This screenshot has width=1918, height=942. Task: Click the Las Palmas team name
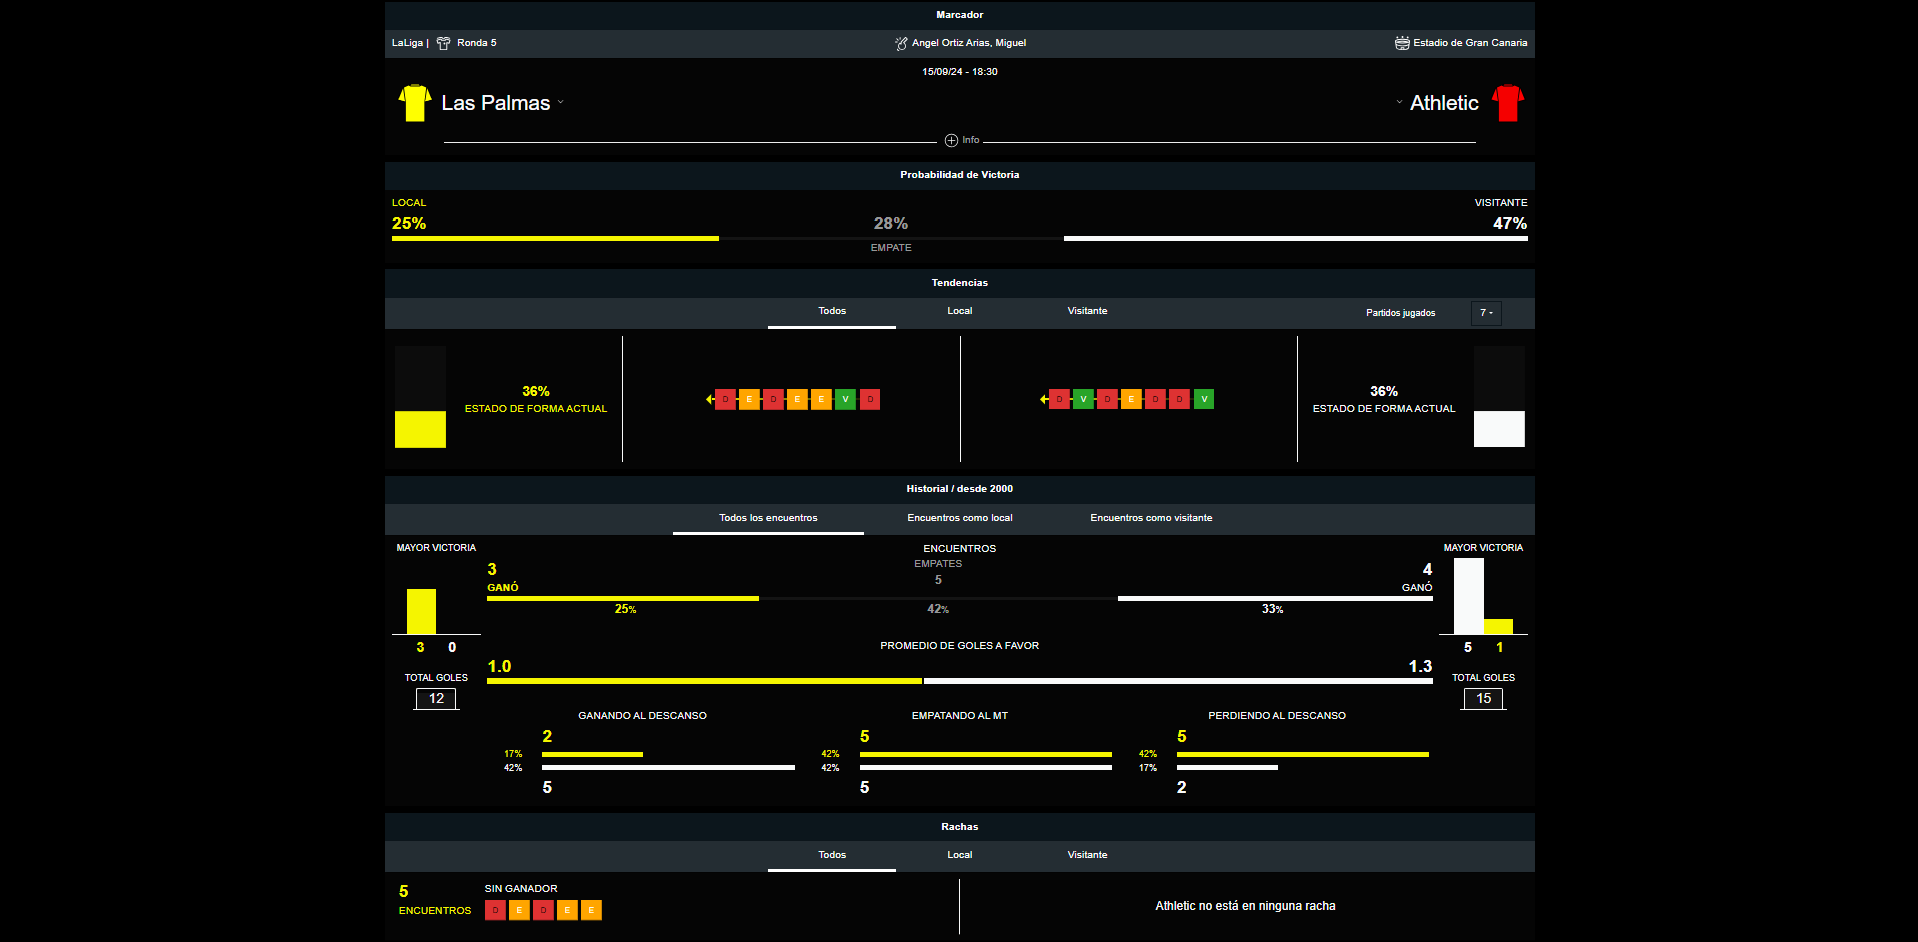(496, 103)
